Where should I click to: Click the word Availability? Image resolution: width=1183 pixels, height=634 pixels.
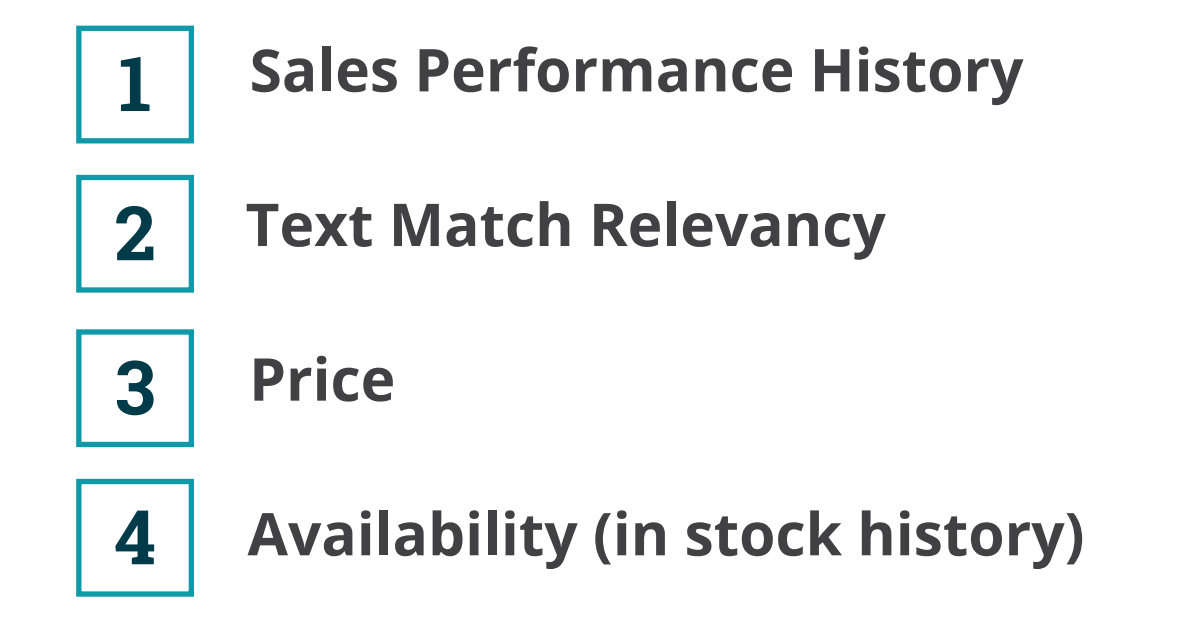[413, 537]
